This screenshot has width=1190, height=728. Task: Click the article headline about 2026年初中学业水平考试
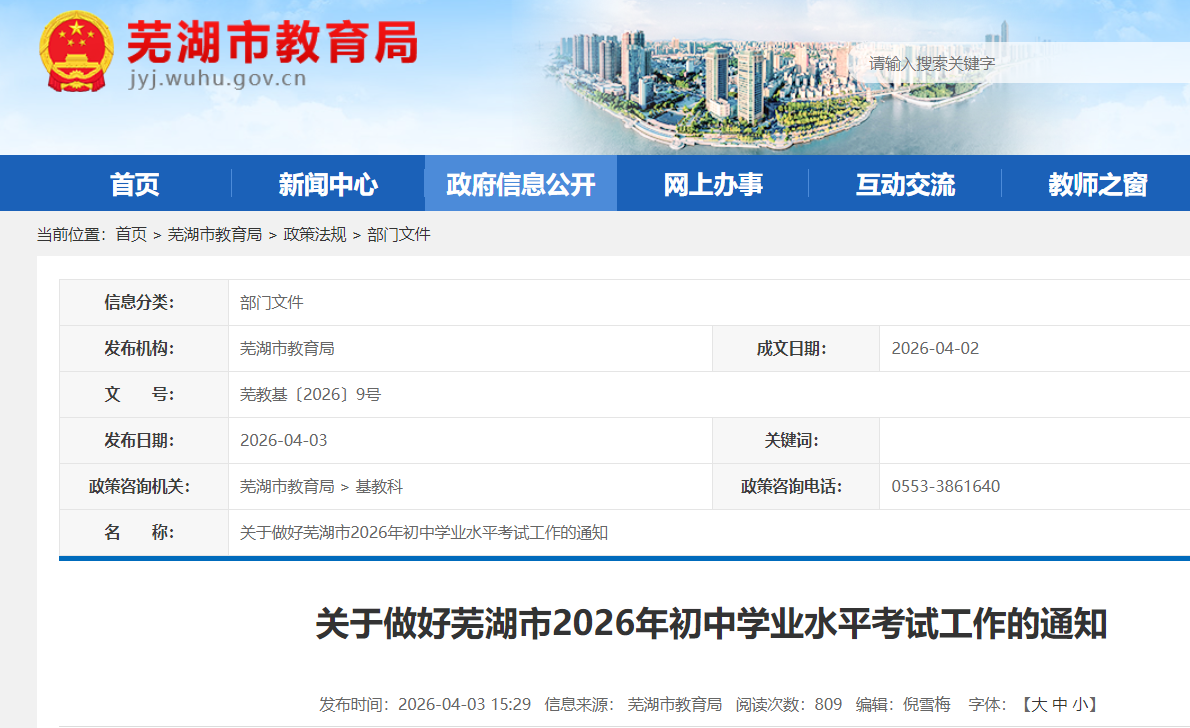[x=711, y=624]
